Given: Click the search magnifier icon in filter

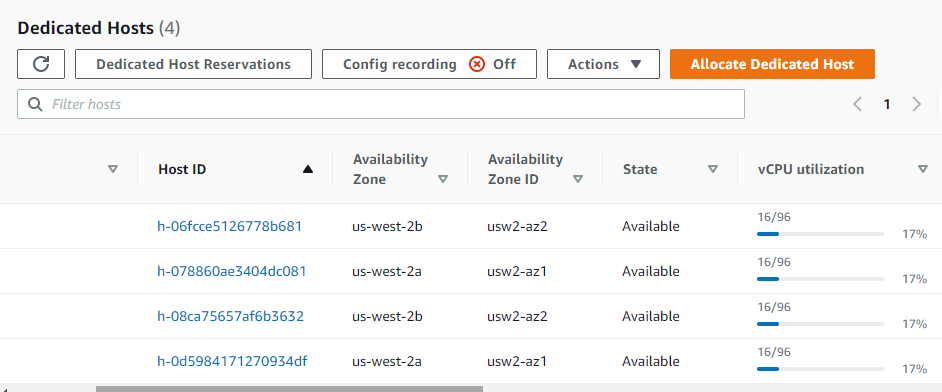Looking at the screenshot, I should point(36,104).
